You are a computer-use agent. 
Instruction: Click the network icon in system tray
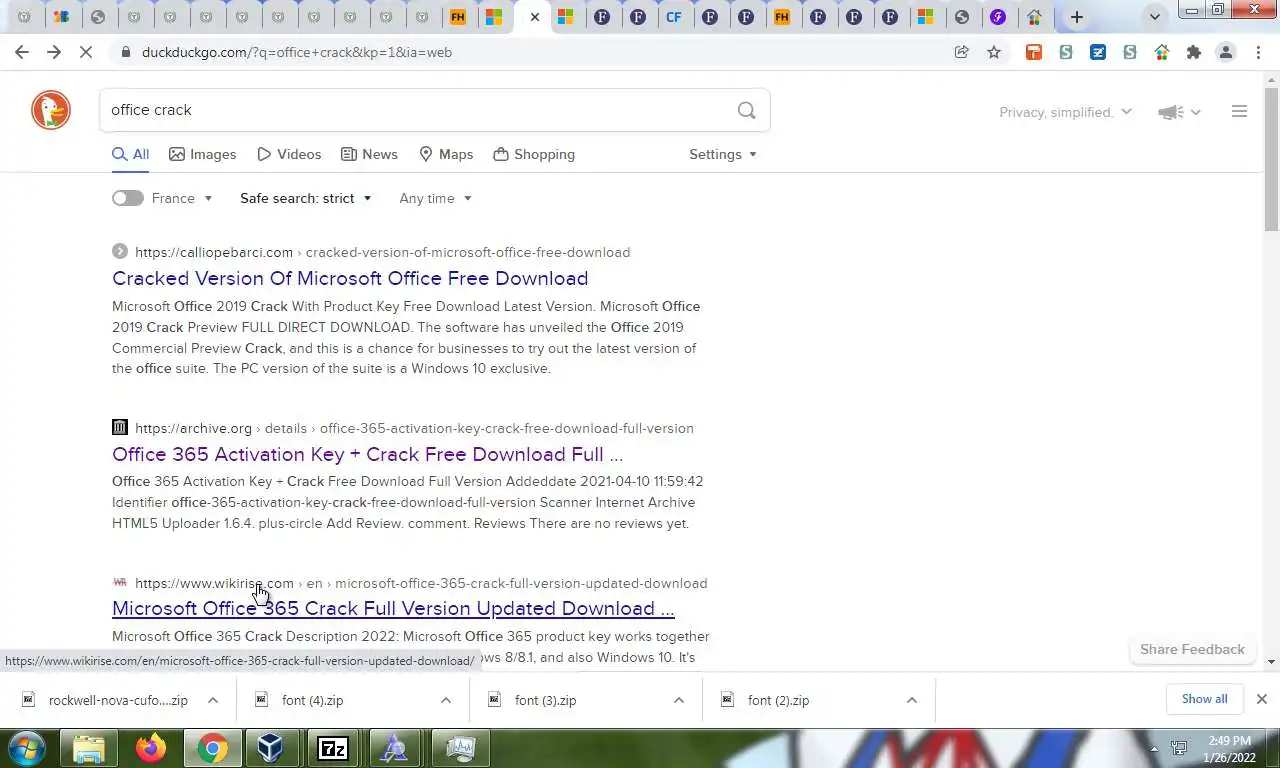coord(1179,748)
